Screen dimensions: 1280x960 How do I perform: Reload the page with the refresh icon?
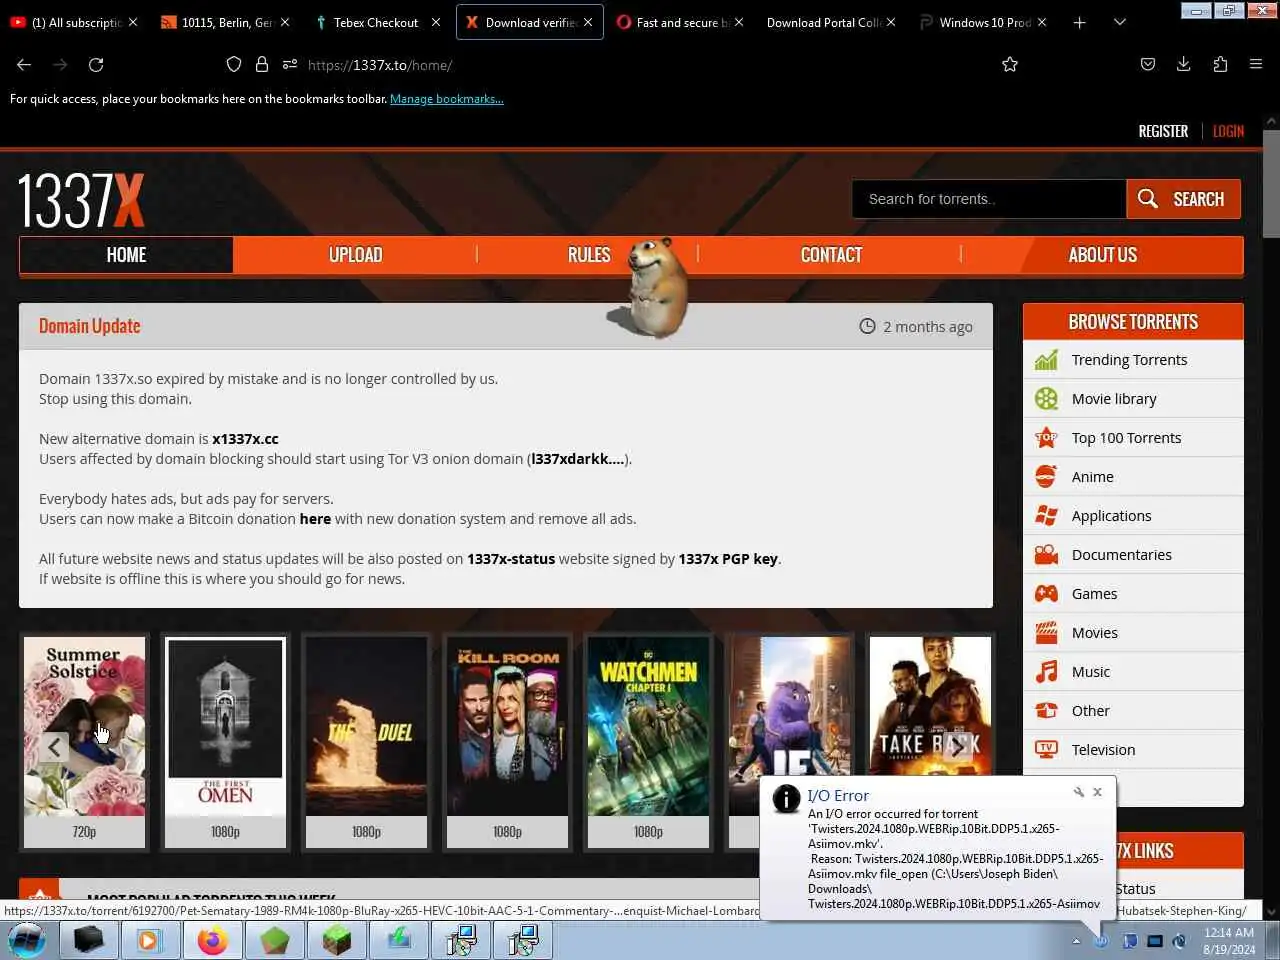pos(96,64)
